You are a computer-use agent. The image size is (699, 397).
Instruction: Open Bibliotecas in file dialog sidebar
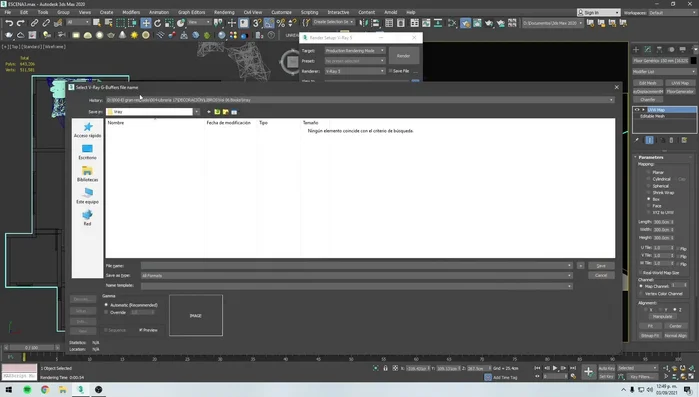(x=87, y=174)
